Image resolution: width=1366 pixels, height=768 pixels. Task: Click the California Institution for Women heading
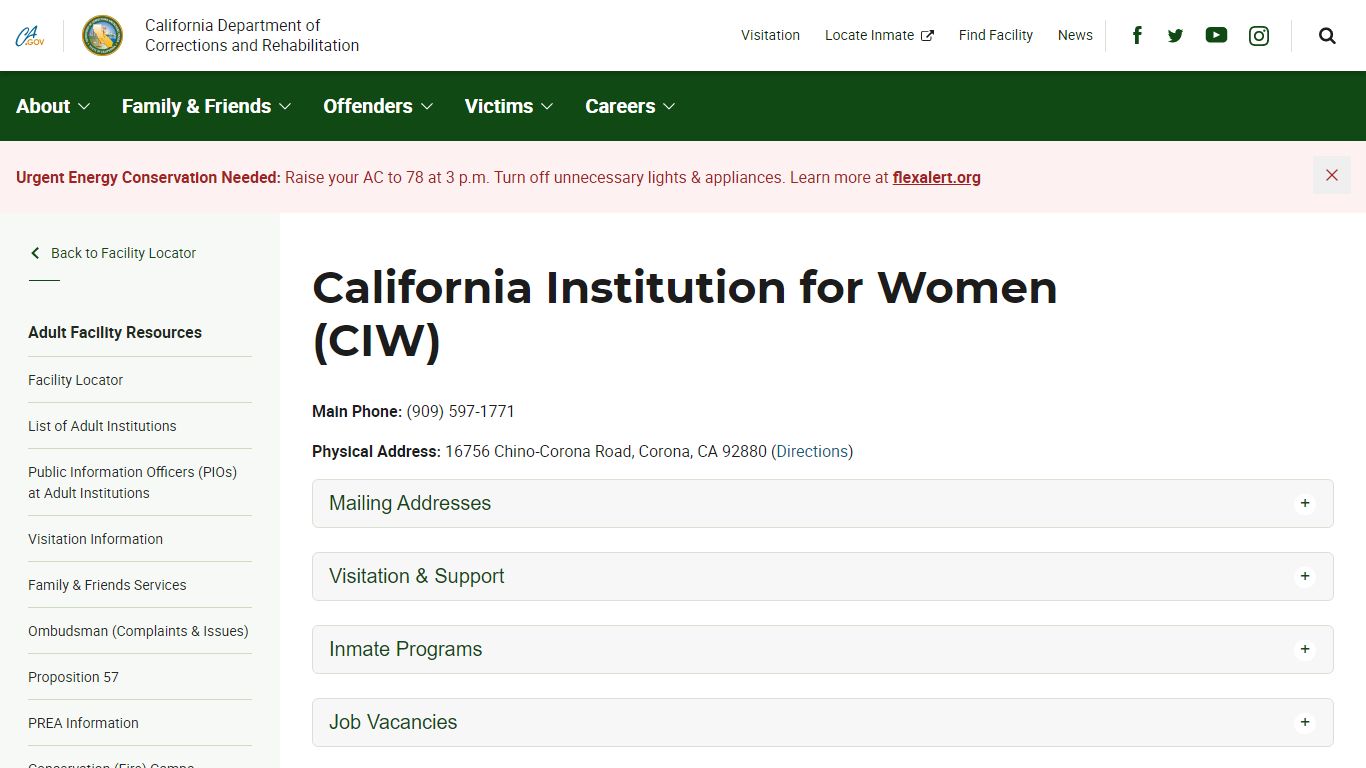685,314
